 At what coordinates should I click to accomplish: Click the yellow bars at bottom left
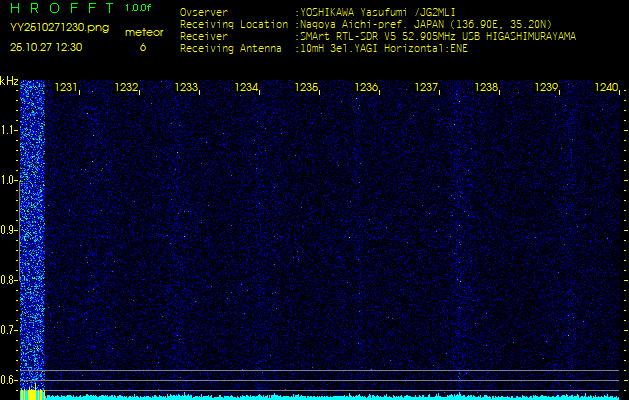click(x=32, y=394)
